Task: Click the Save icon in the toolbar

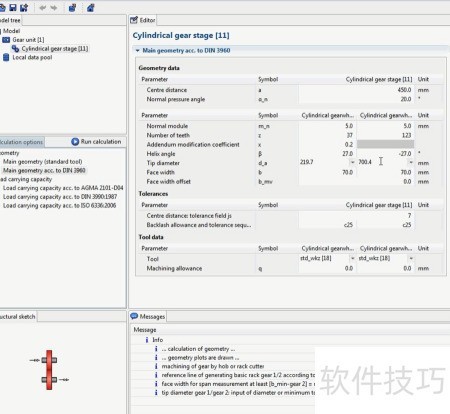Action: coord(13,7)
